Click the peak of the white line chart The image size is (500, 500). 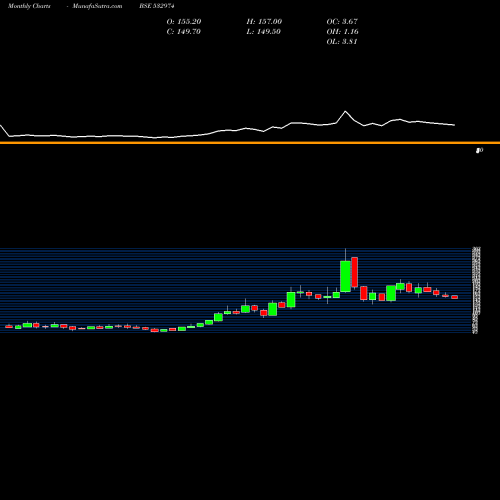[x=345, y=111]
